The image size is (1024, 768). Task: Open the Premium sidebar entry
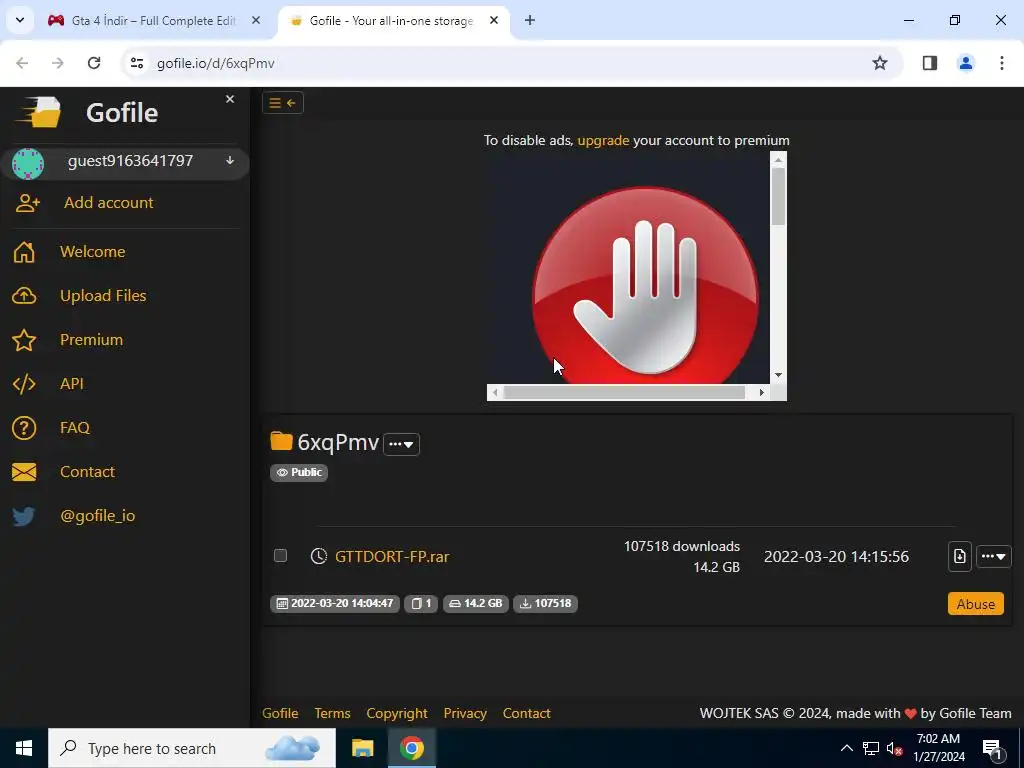(x=91, y=340)
